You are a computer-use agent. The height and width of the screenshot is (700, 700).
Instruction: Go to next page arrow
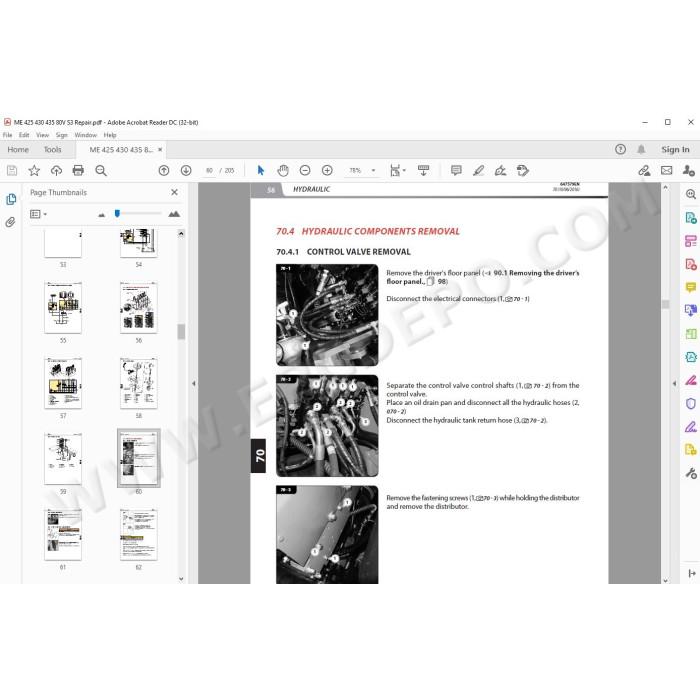(x=186, y=170)
